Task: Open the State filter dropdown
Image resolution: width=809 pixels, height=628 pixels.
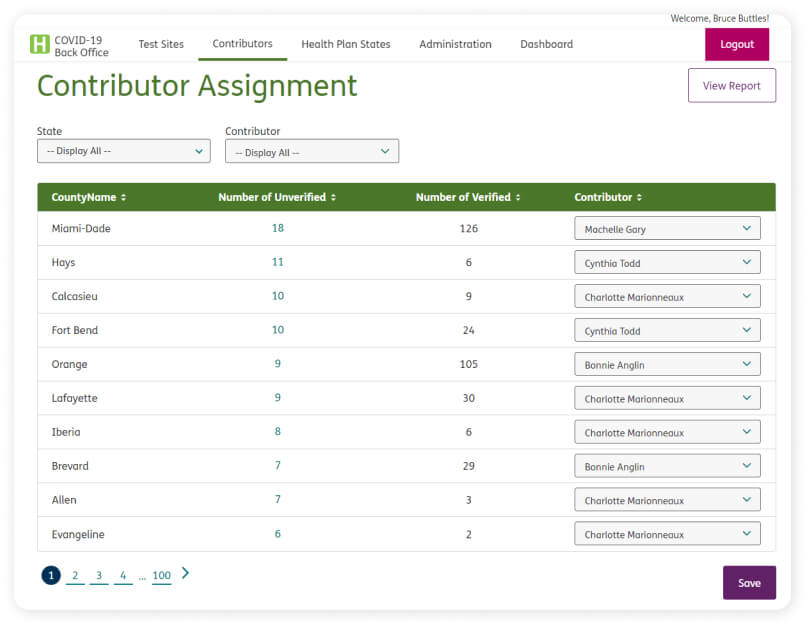Action: (x=123, y=151)
